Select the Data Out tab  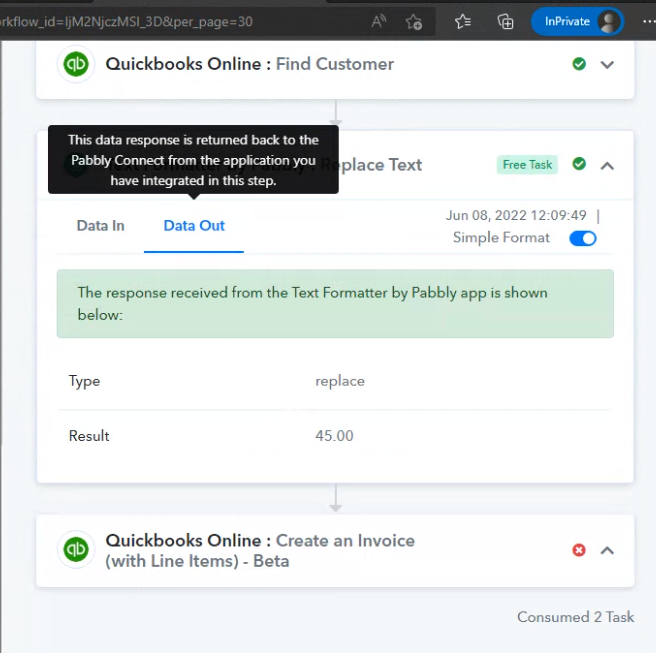[x=194, y=225]
